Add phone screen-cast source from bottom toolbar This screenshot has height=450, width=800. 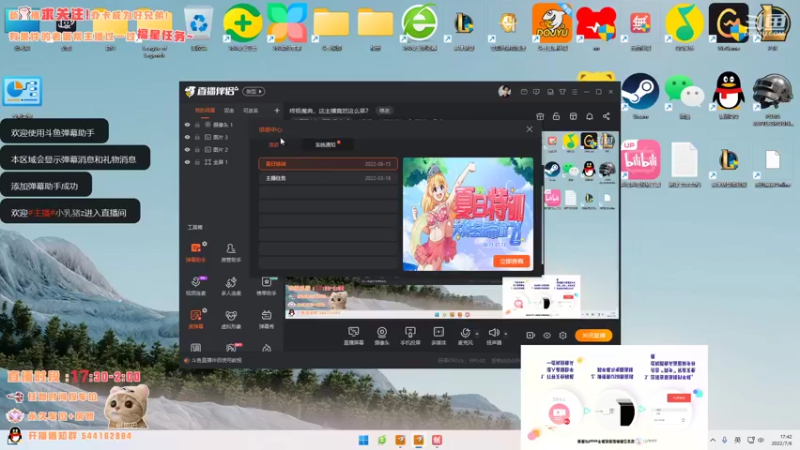(410, 336)
